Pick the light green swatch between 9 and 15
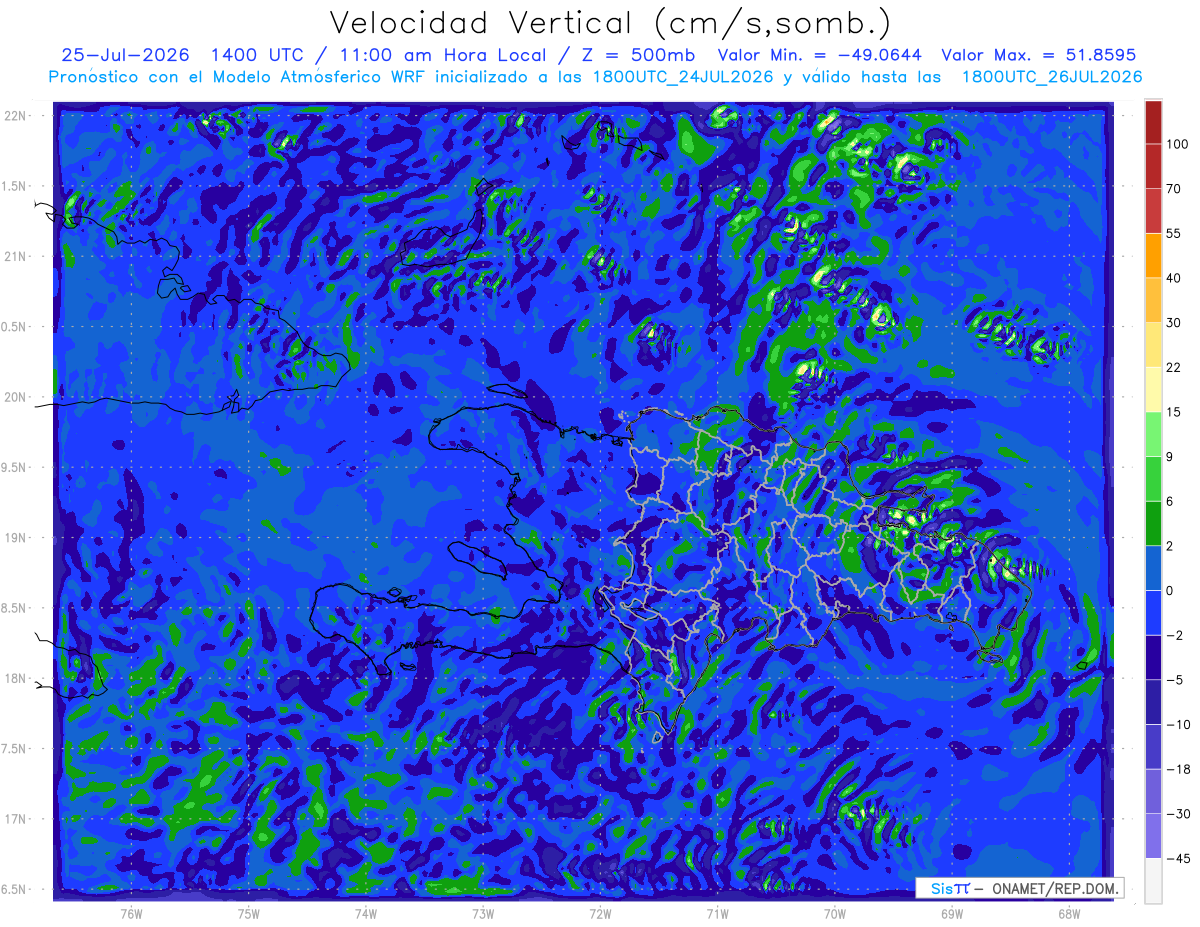The height and width of the screenshot is (927, 1200). point(1154,434)
